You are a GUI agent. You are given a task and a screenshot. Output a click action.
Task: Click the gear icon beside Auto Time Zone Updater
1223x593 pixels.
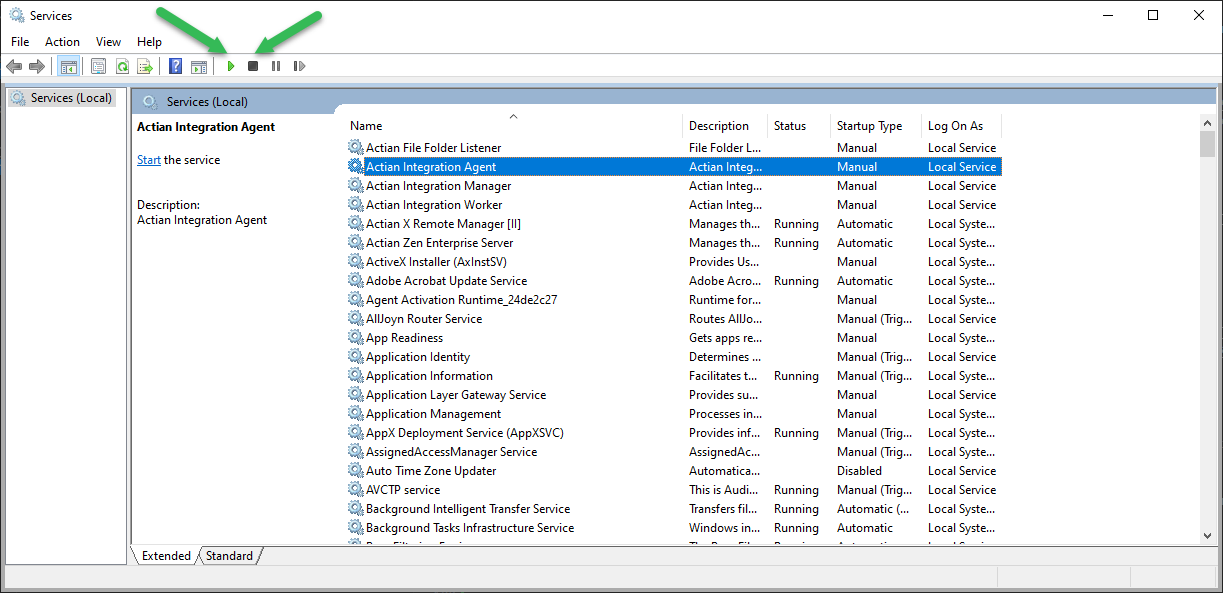(356, 471)
